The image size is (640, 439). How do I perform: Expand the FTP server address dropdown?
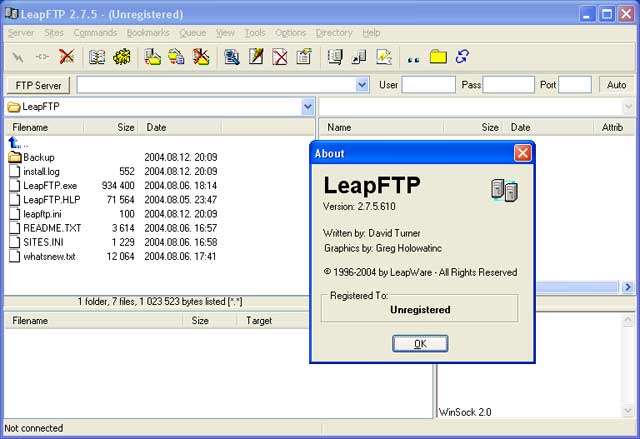(367, 85)
